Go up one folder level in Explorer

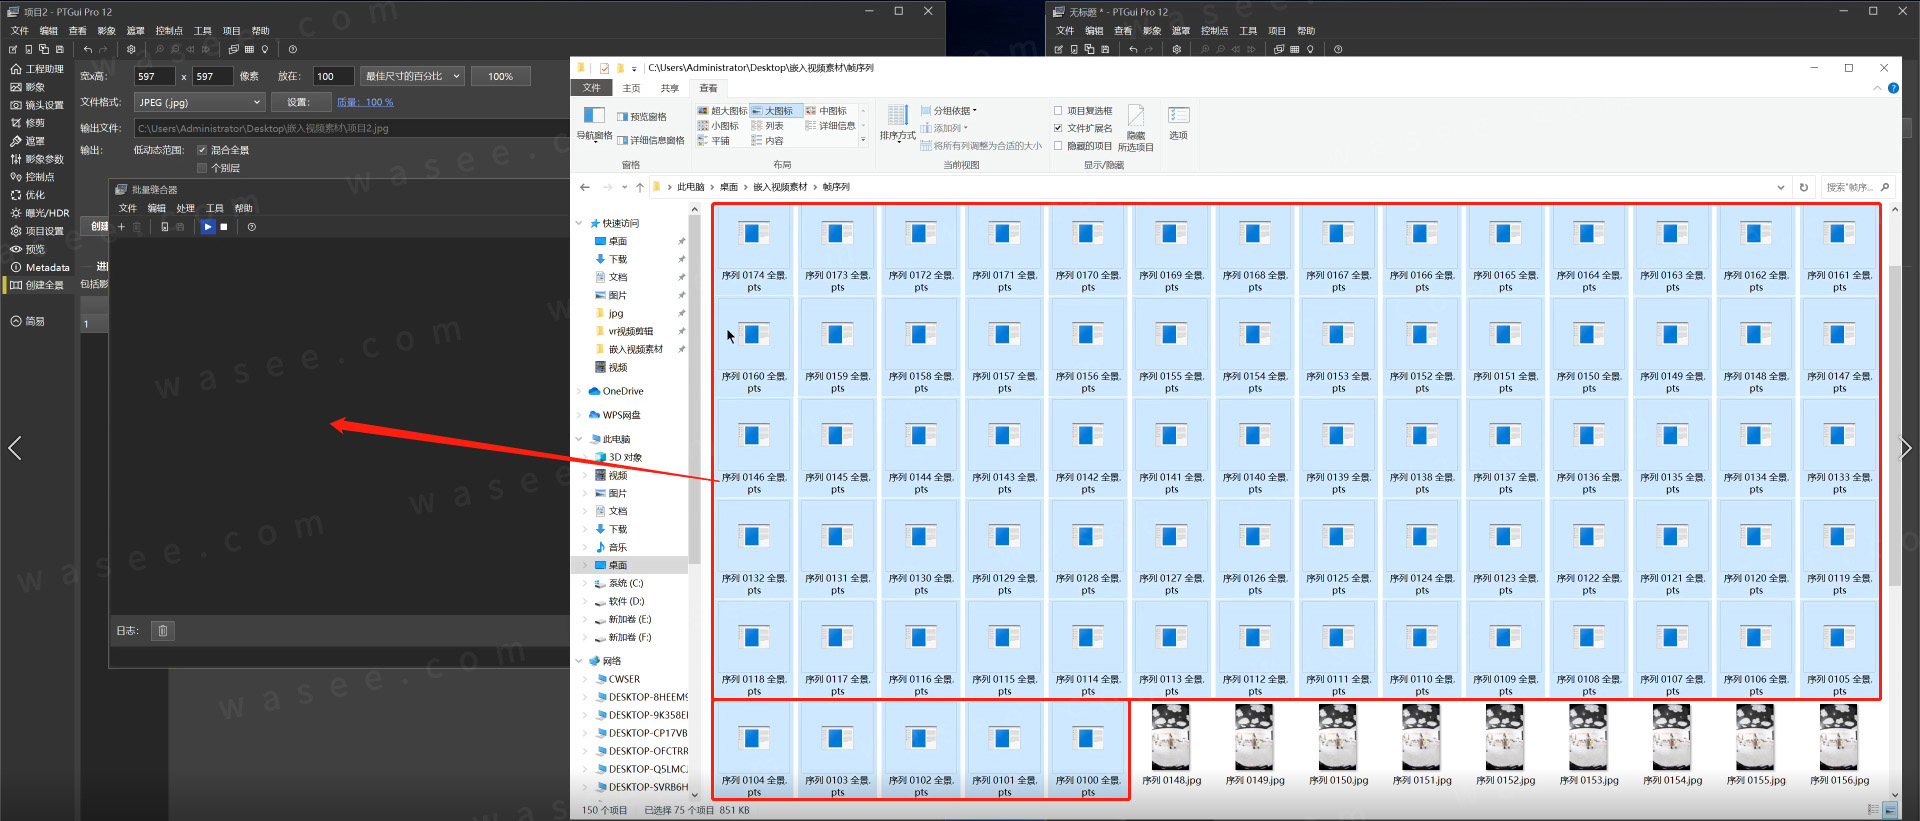(x=640, y=187)
